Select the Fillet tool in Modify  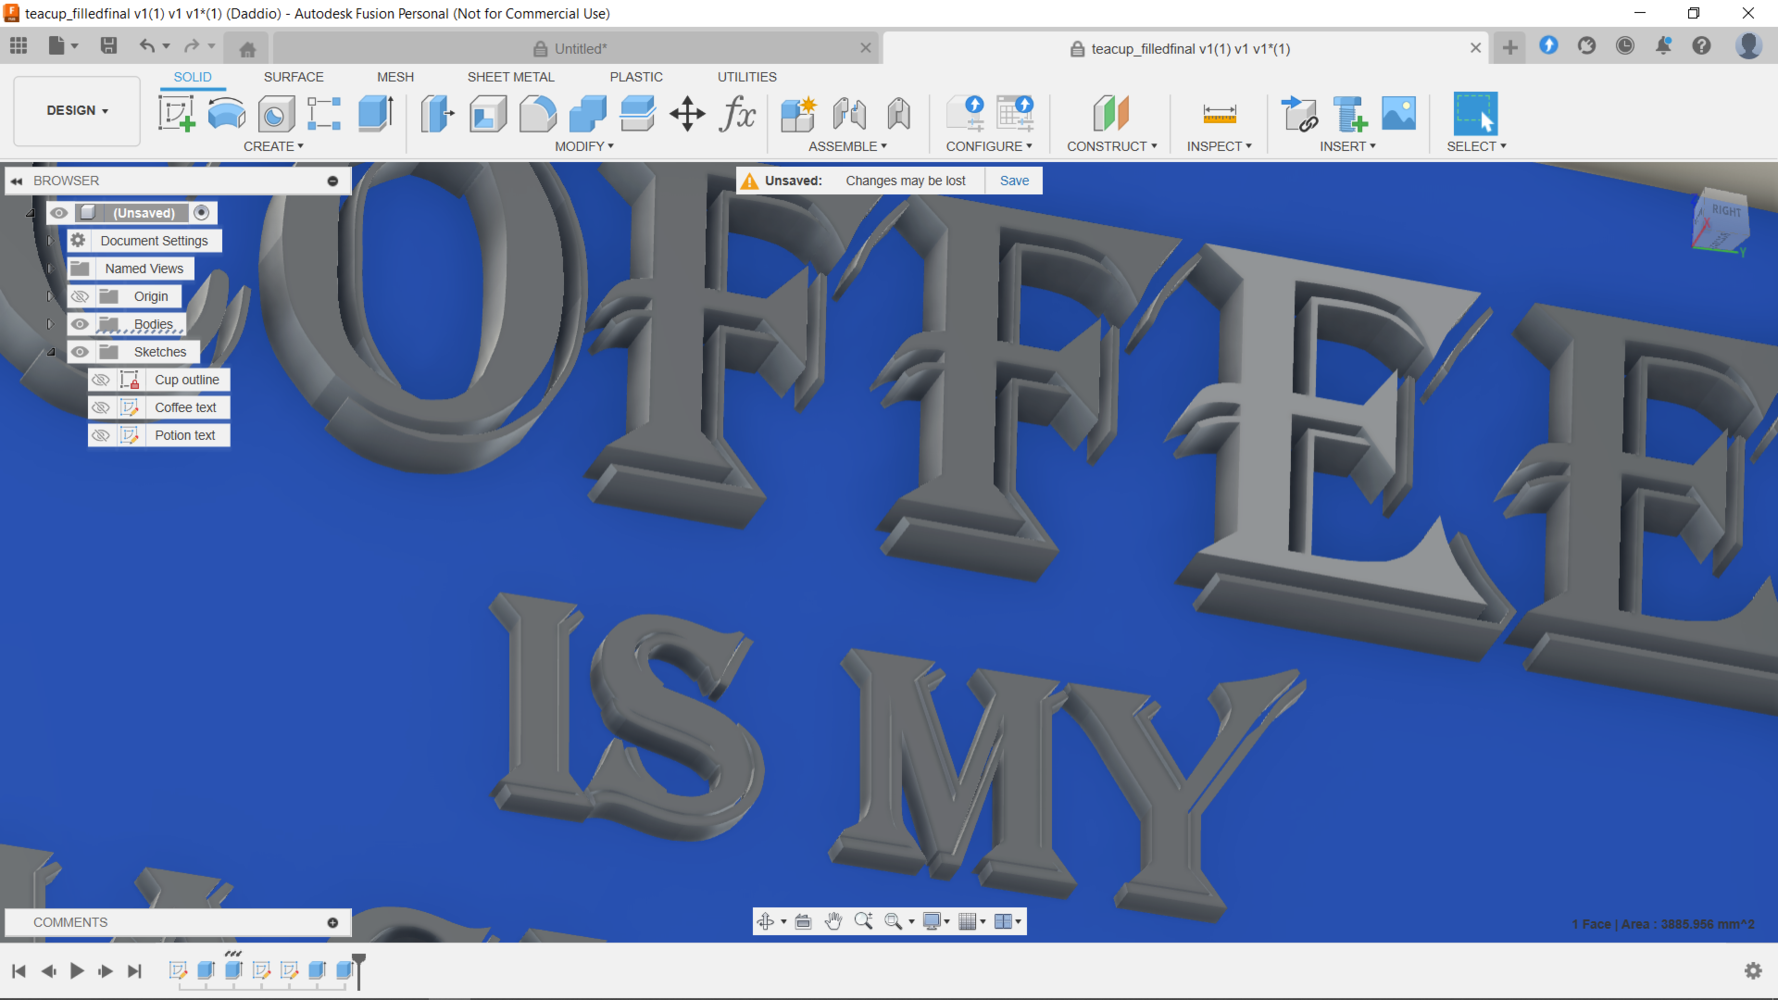tap(537, 114)
